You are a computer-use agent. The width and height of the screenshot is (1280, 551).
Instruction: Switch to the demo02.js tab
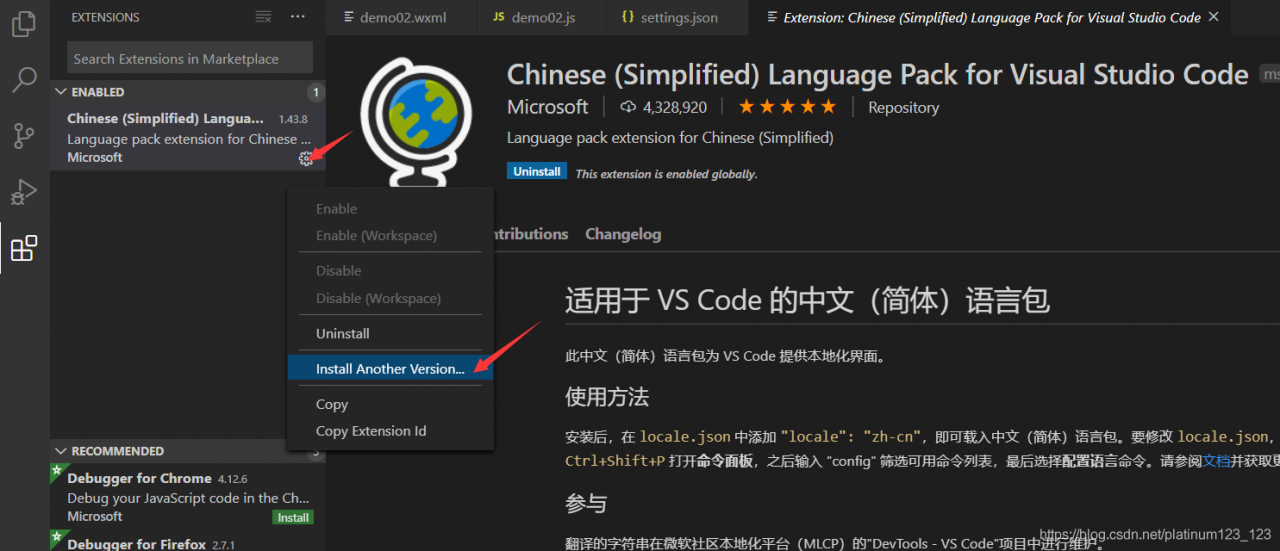(x=540, y=17)
